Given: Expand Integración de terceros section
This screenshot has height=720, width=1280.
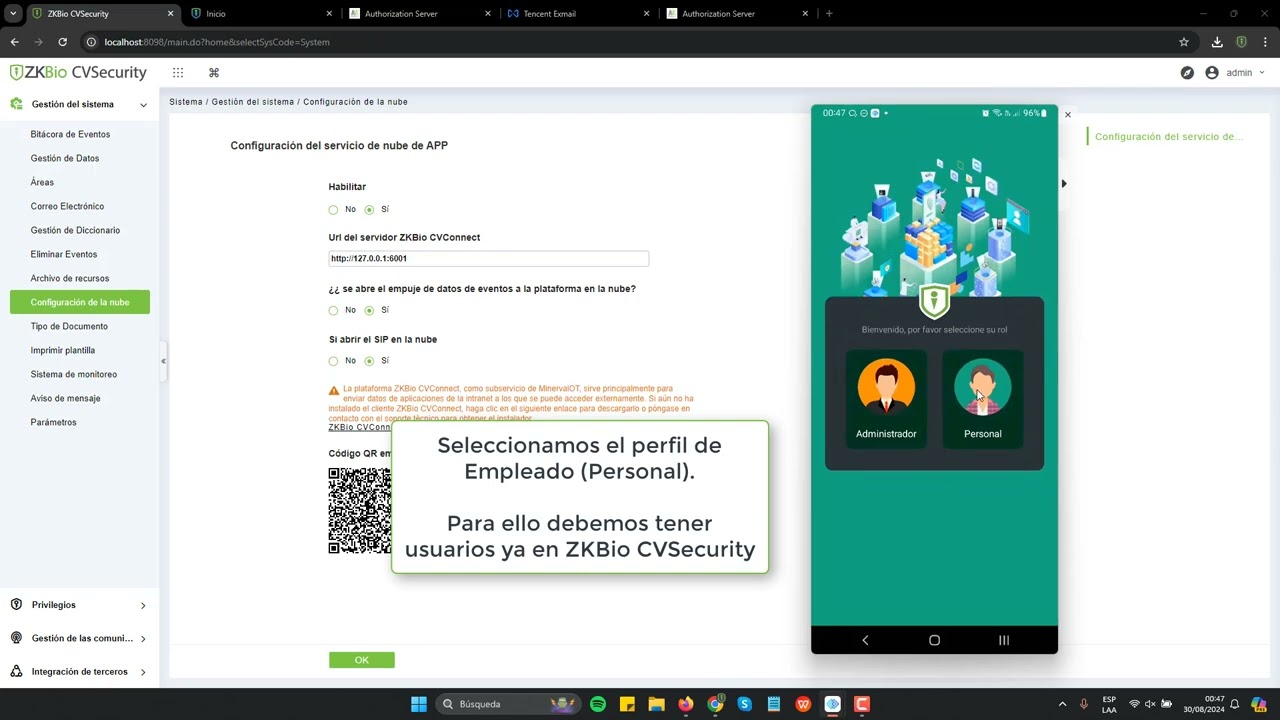Looking at the screenshot, I should [78, 672].
